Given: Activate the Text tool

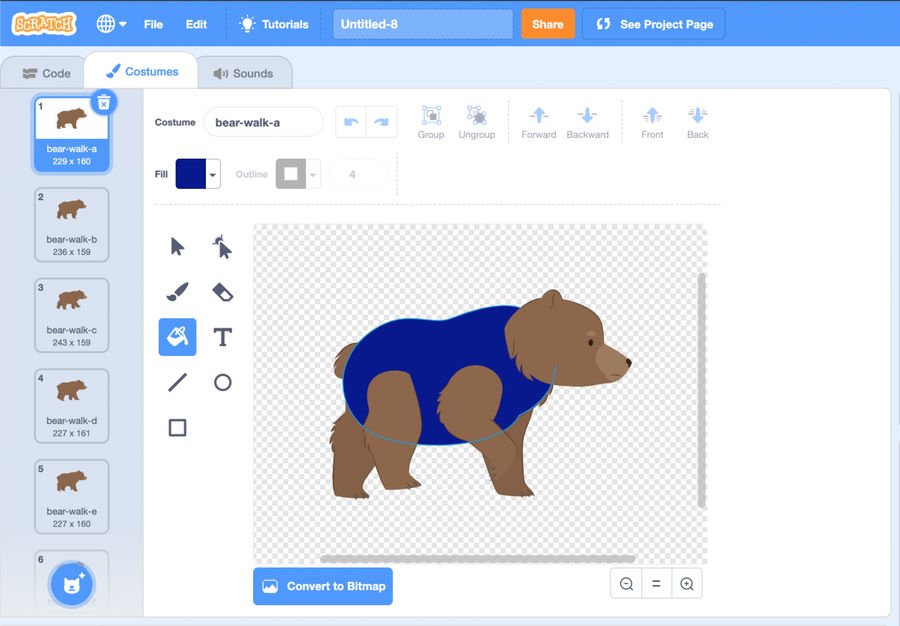Looking at the screenshot, I should [222, 337].
